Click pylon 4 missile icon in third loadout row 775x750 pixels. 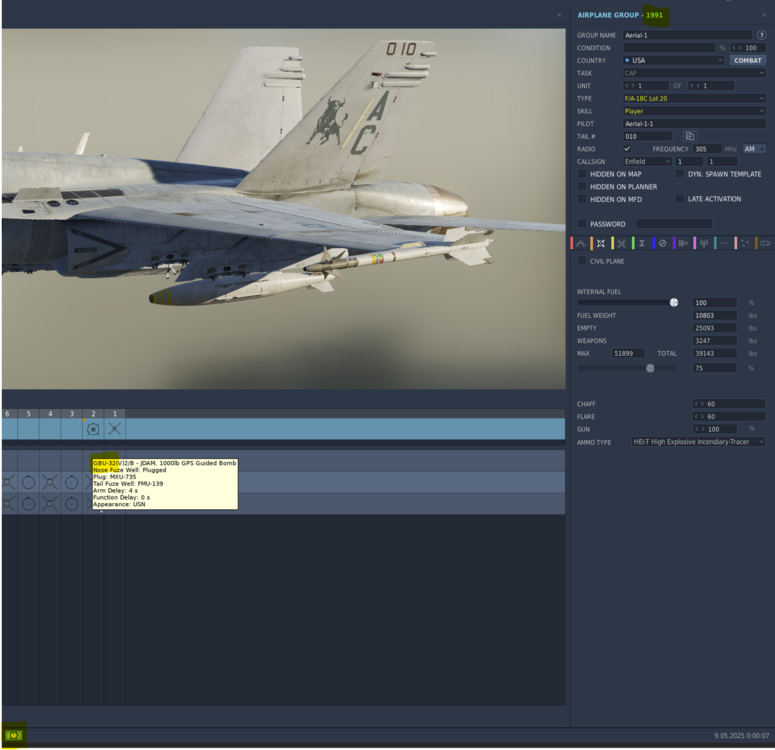point(50,504)
